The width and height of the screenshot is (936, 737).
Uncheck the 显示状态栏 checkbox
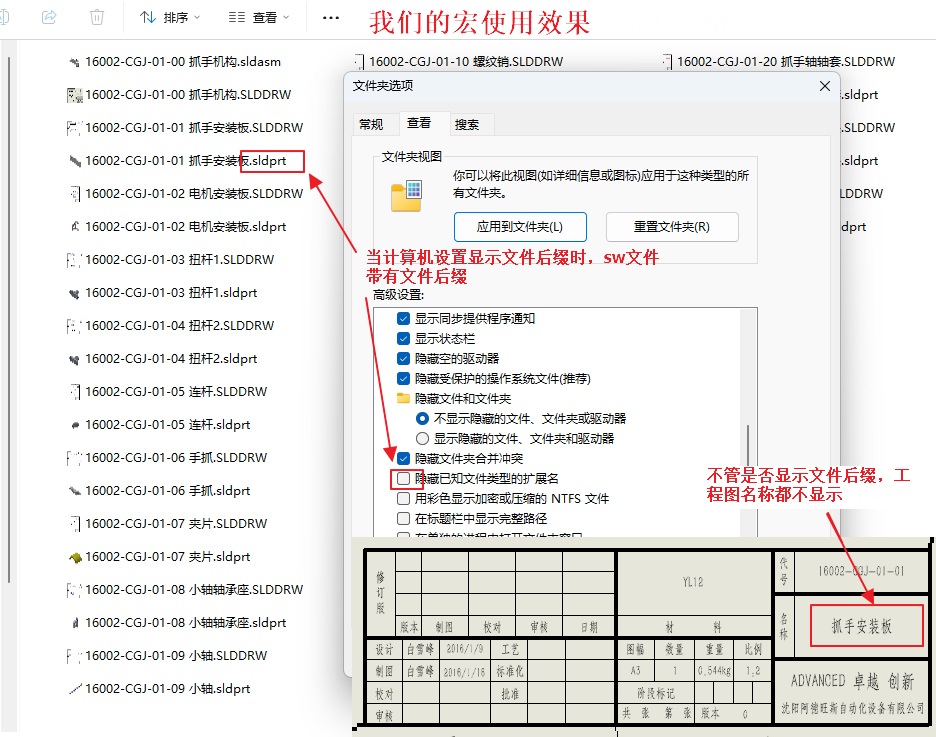pyautogui.click(x=403, y=339)
